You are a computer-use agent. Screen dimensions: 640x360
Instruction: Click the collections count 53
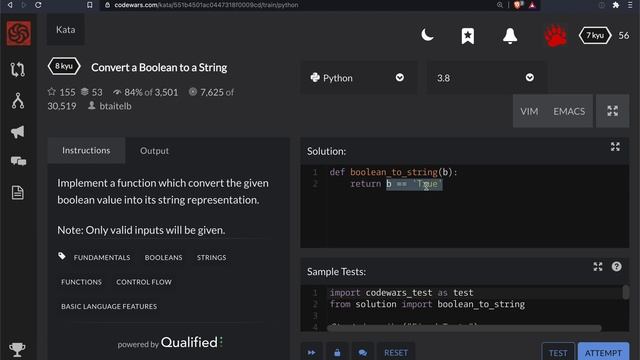pyautogui.click(x=92, y=92)
